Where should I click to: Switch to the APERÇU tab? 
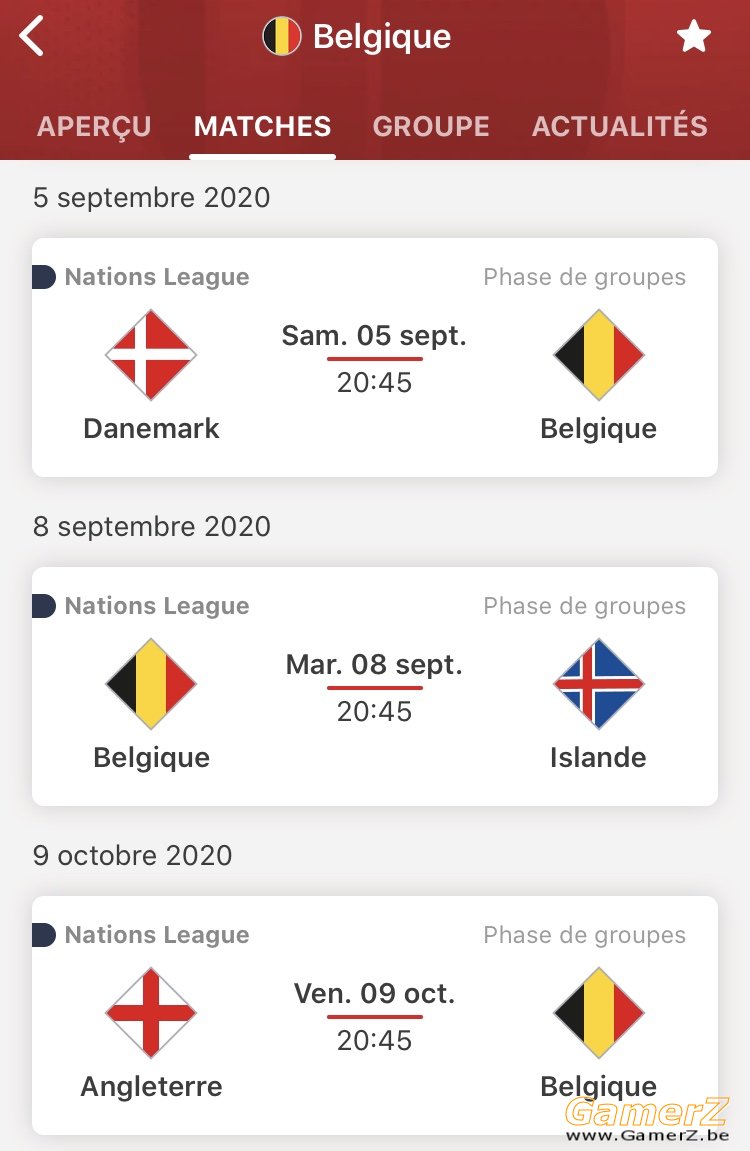pyautogui.click(x=94, y=126)
